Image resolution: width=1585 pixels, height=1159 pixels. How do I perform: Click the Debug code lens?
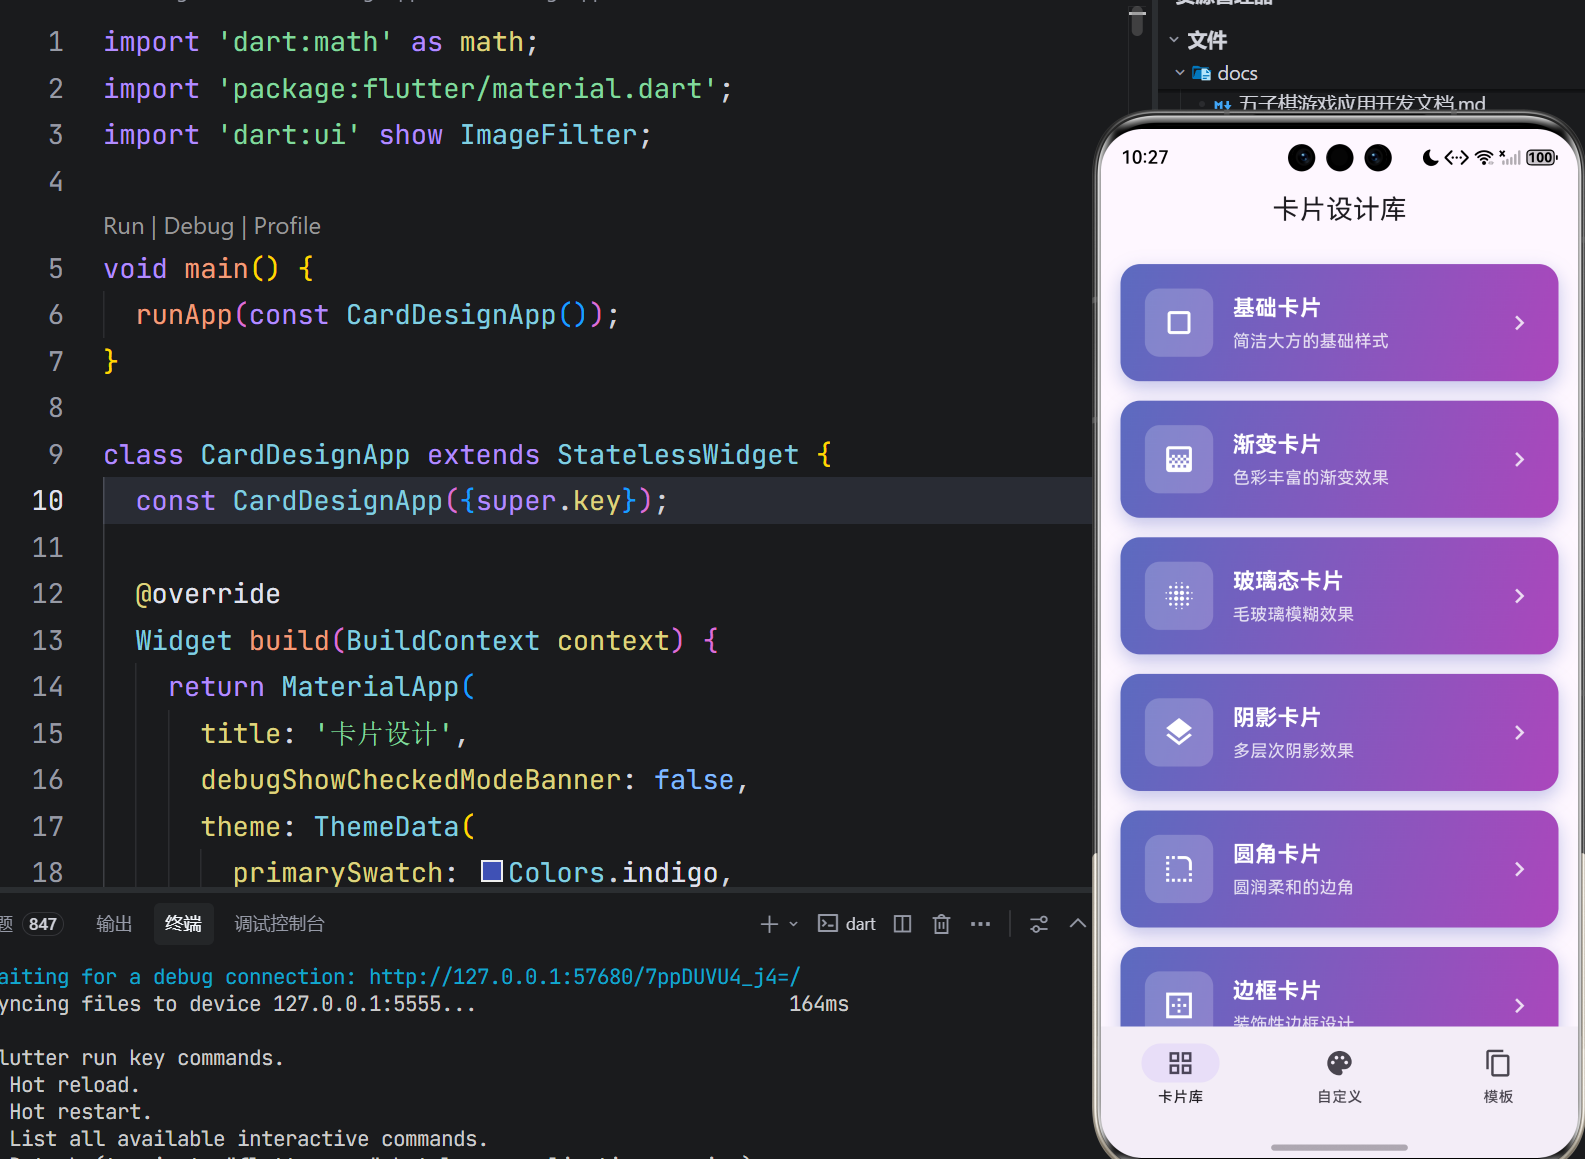199,226
